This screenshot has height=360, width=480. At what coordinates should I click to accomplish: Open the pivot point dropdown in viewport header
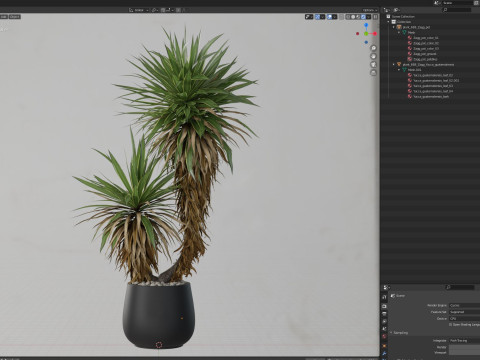pos(155,10)
